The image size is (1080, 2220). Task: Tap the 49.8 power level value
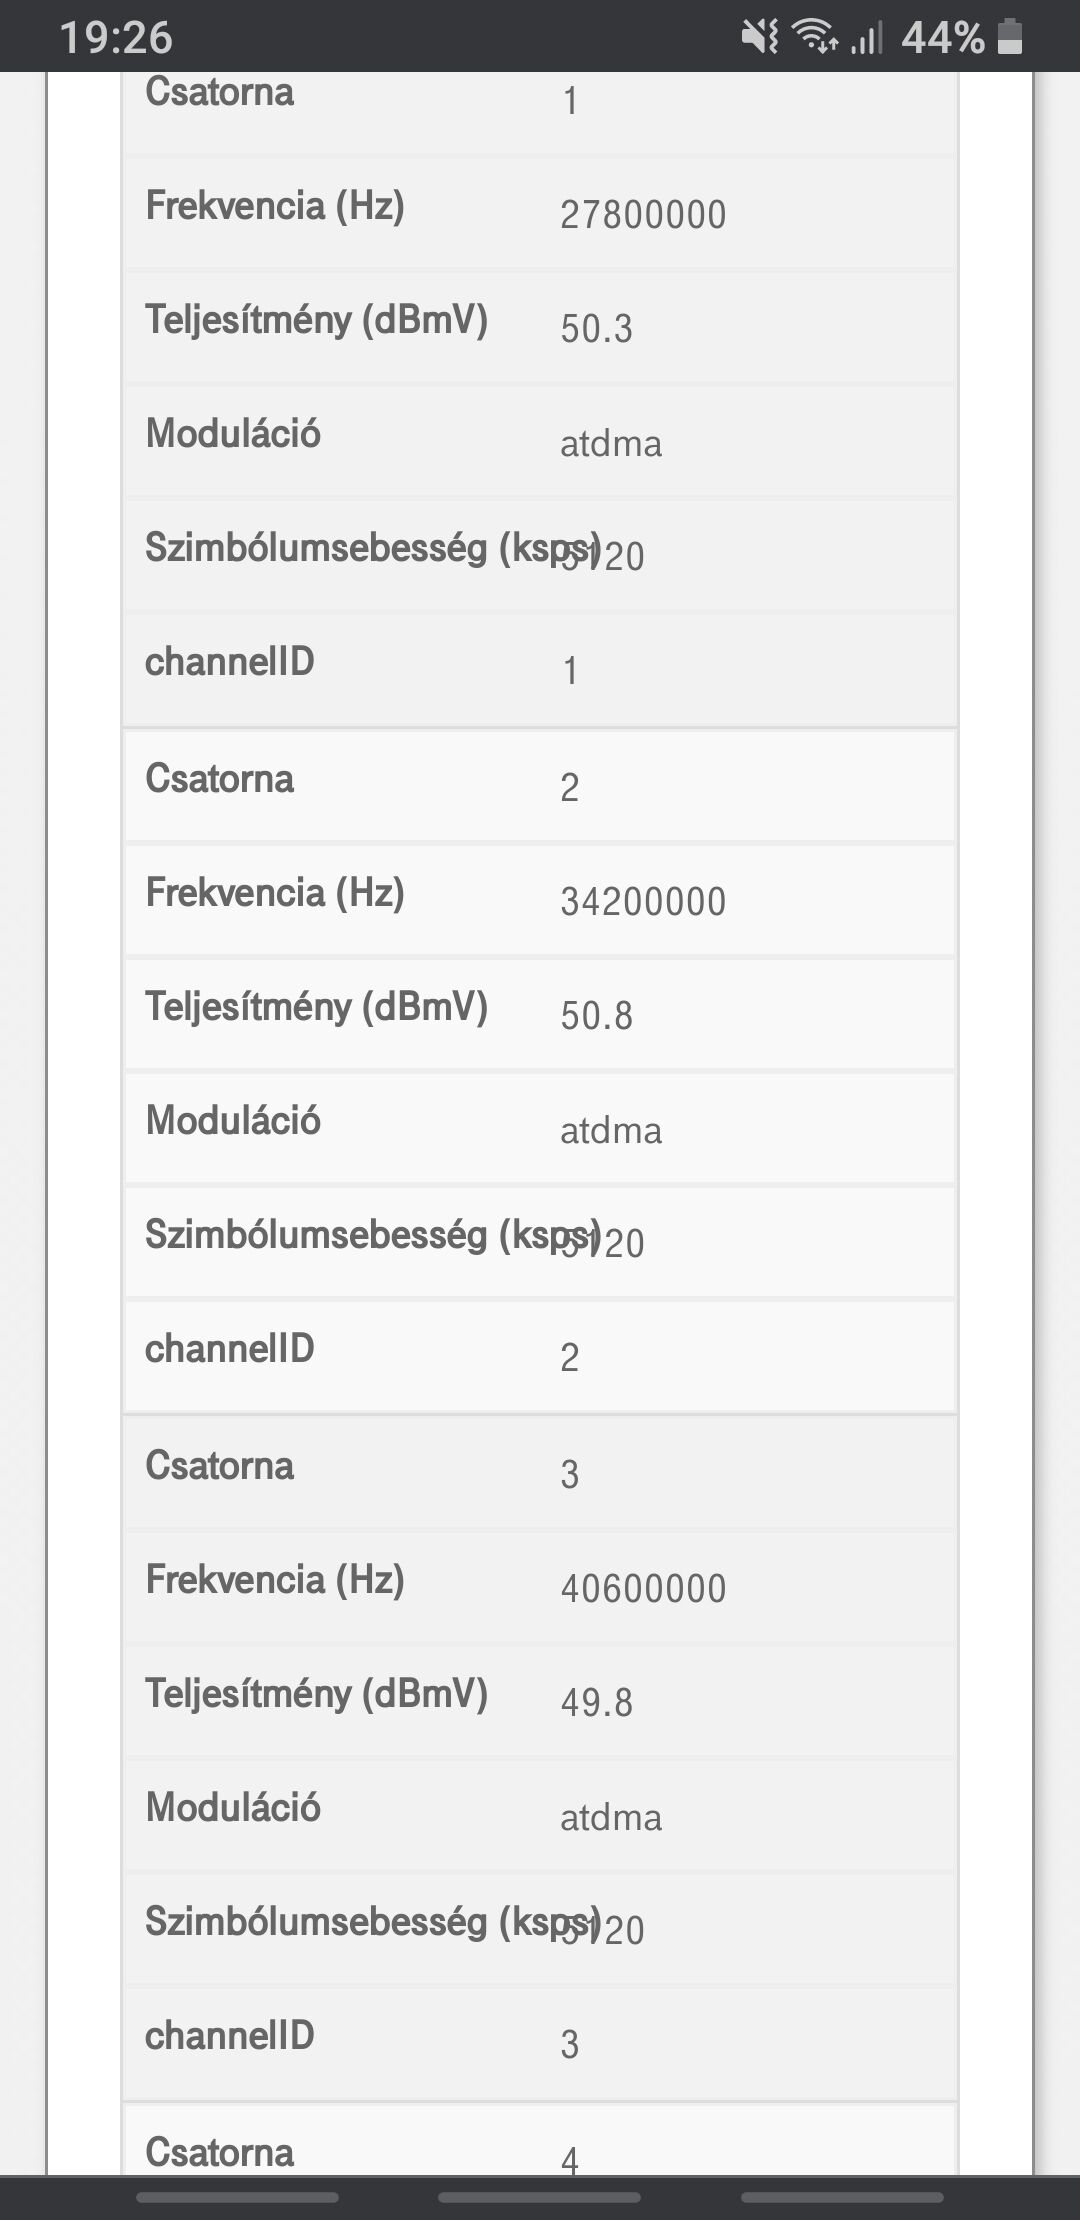click(597, 1703)
